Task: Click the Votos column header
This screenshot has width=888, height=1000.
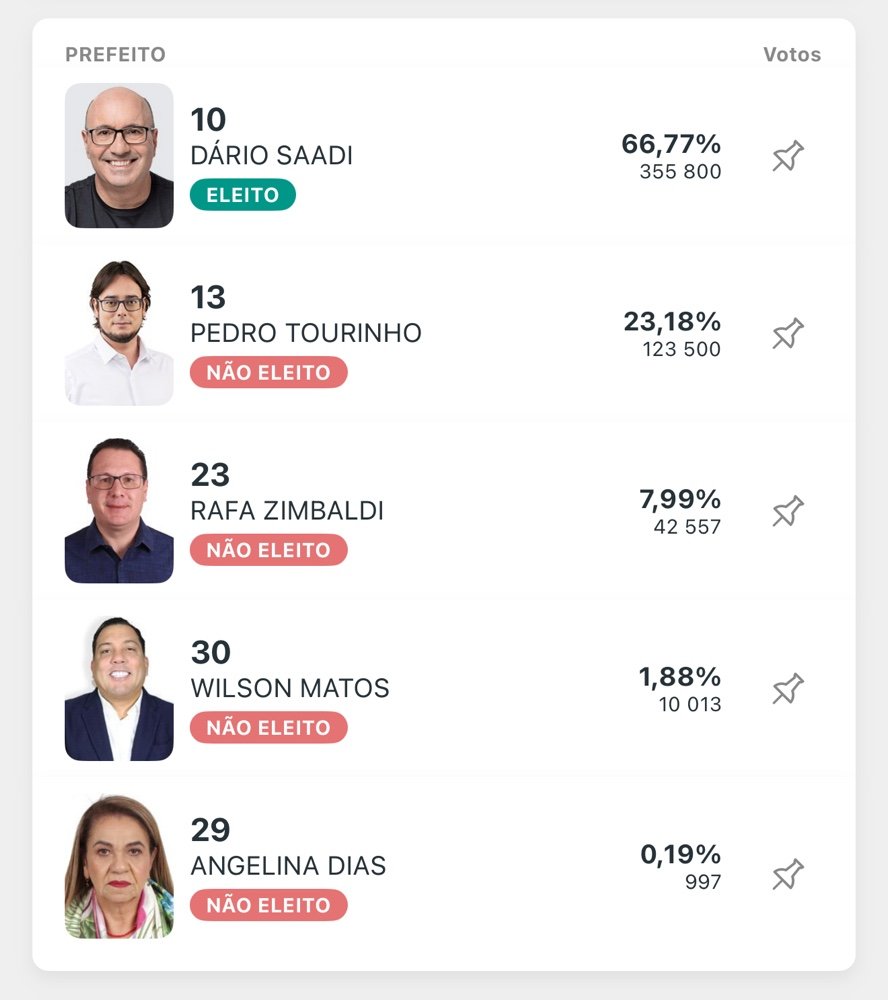Action: (x=792, y=55)
